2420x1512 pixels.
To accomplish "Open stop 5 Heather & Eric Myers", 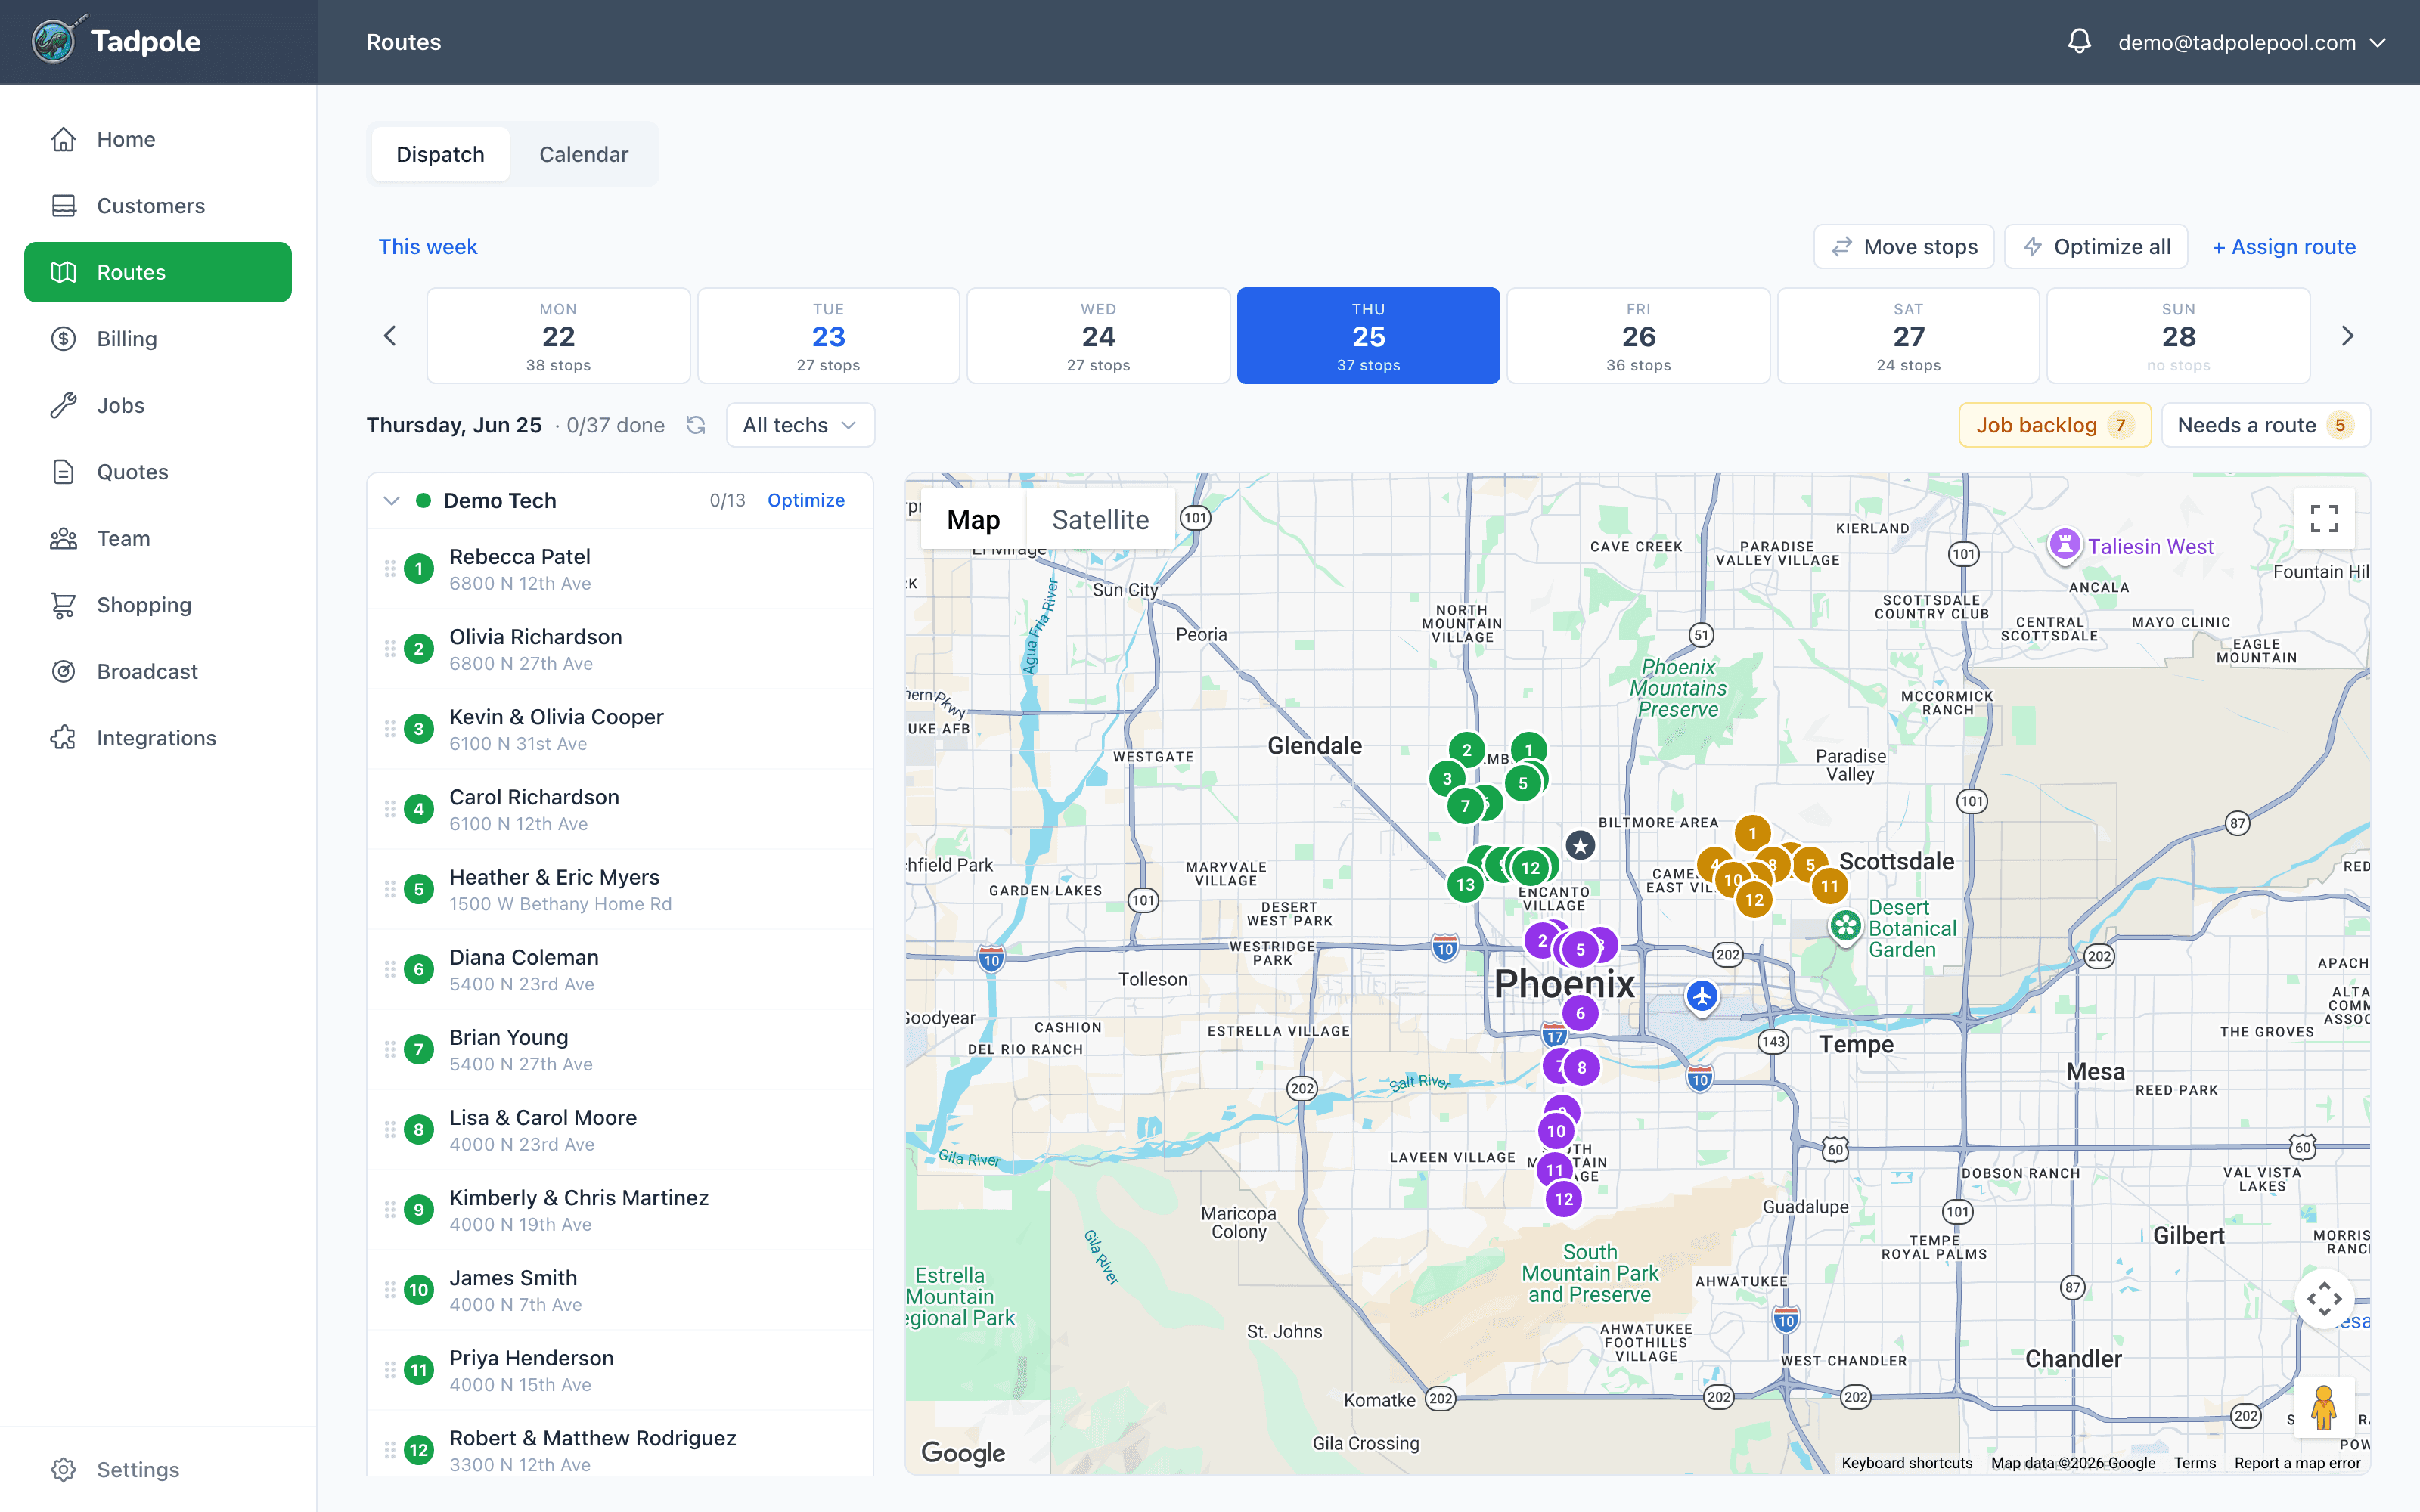I will (620, 889).
